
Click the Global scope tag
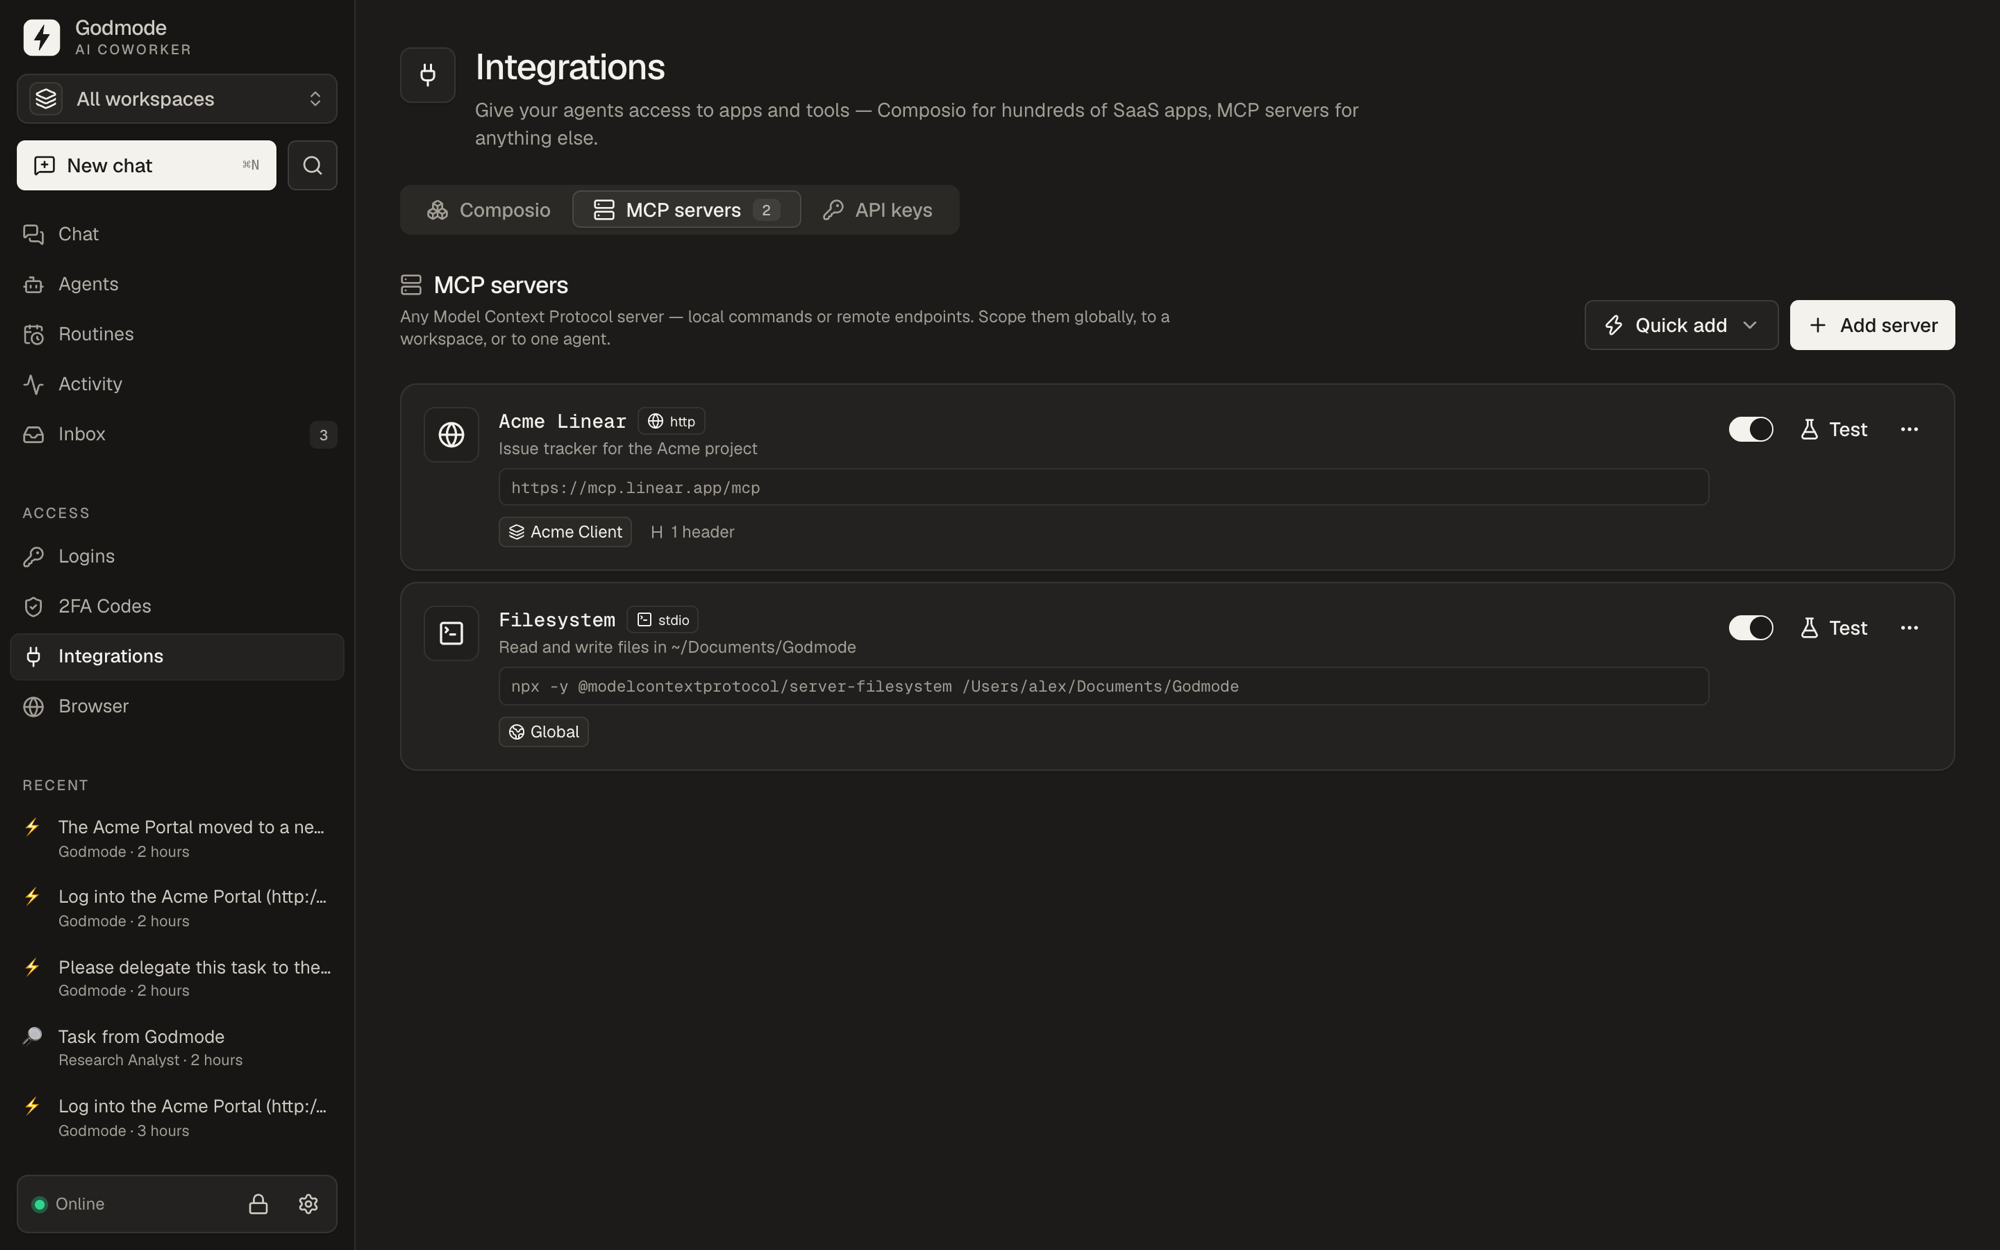543,732
